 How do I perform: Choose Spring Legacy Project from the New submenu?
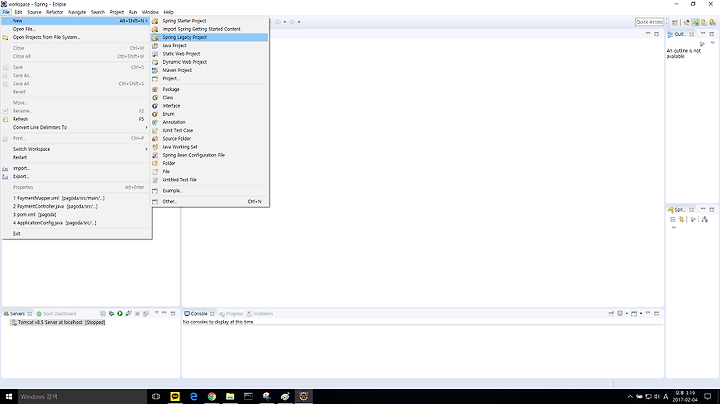click(x=209, y=37)
